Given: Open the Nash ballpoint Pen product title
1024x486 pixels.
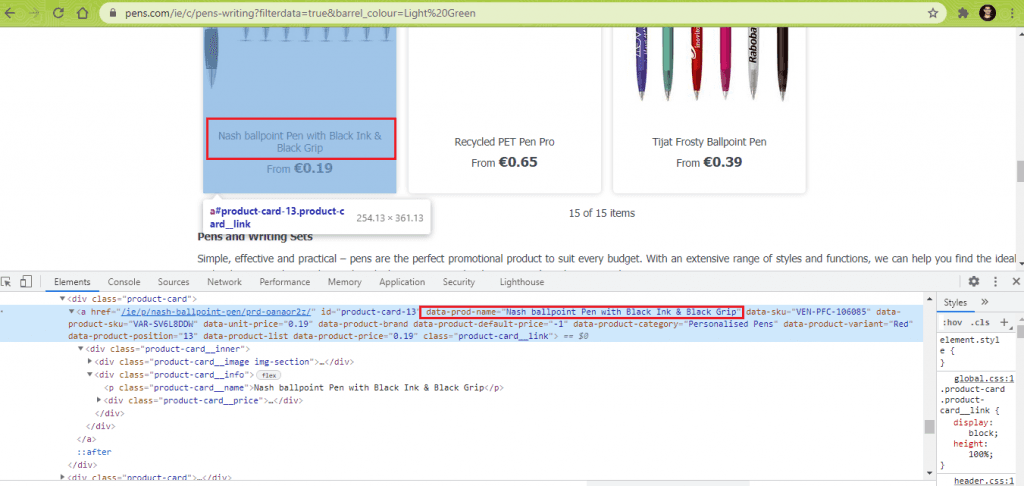Looking at the screenshot, I should click(300, 142).
